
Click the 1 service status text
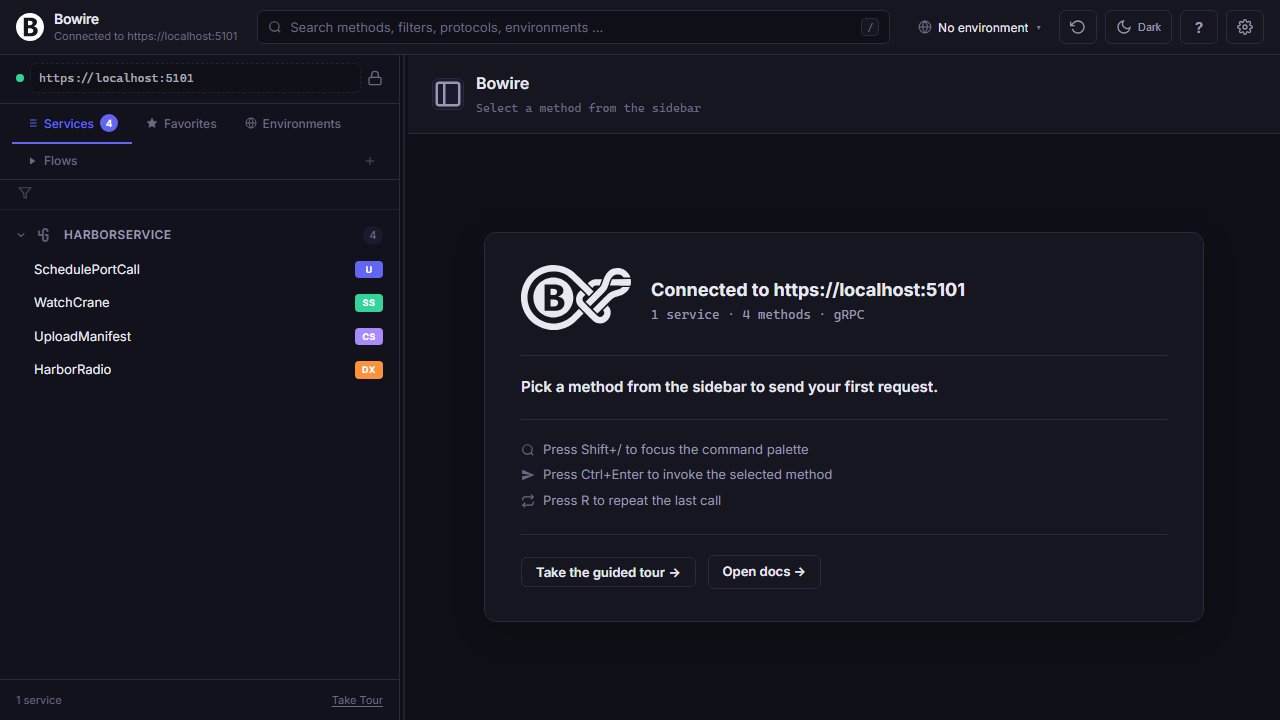coord(39,700)
